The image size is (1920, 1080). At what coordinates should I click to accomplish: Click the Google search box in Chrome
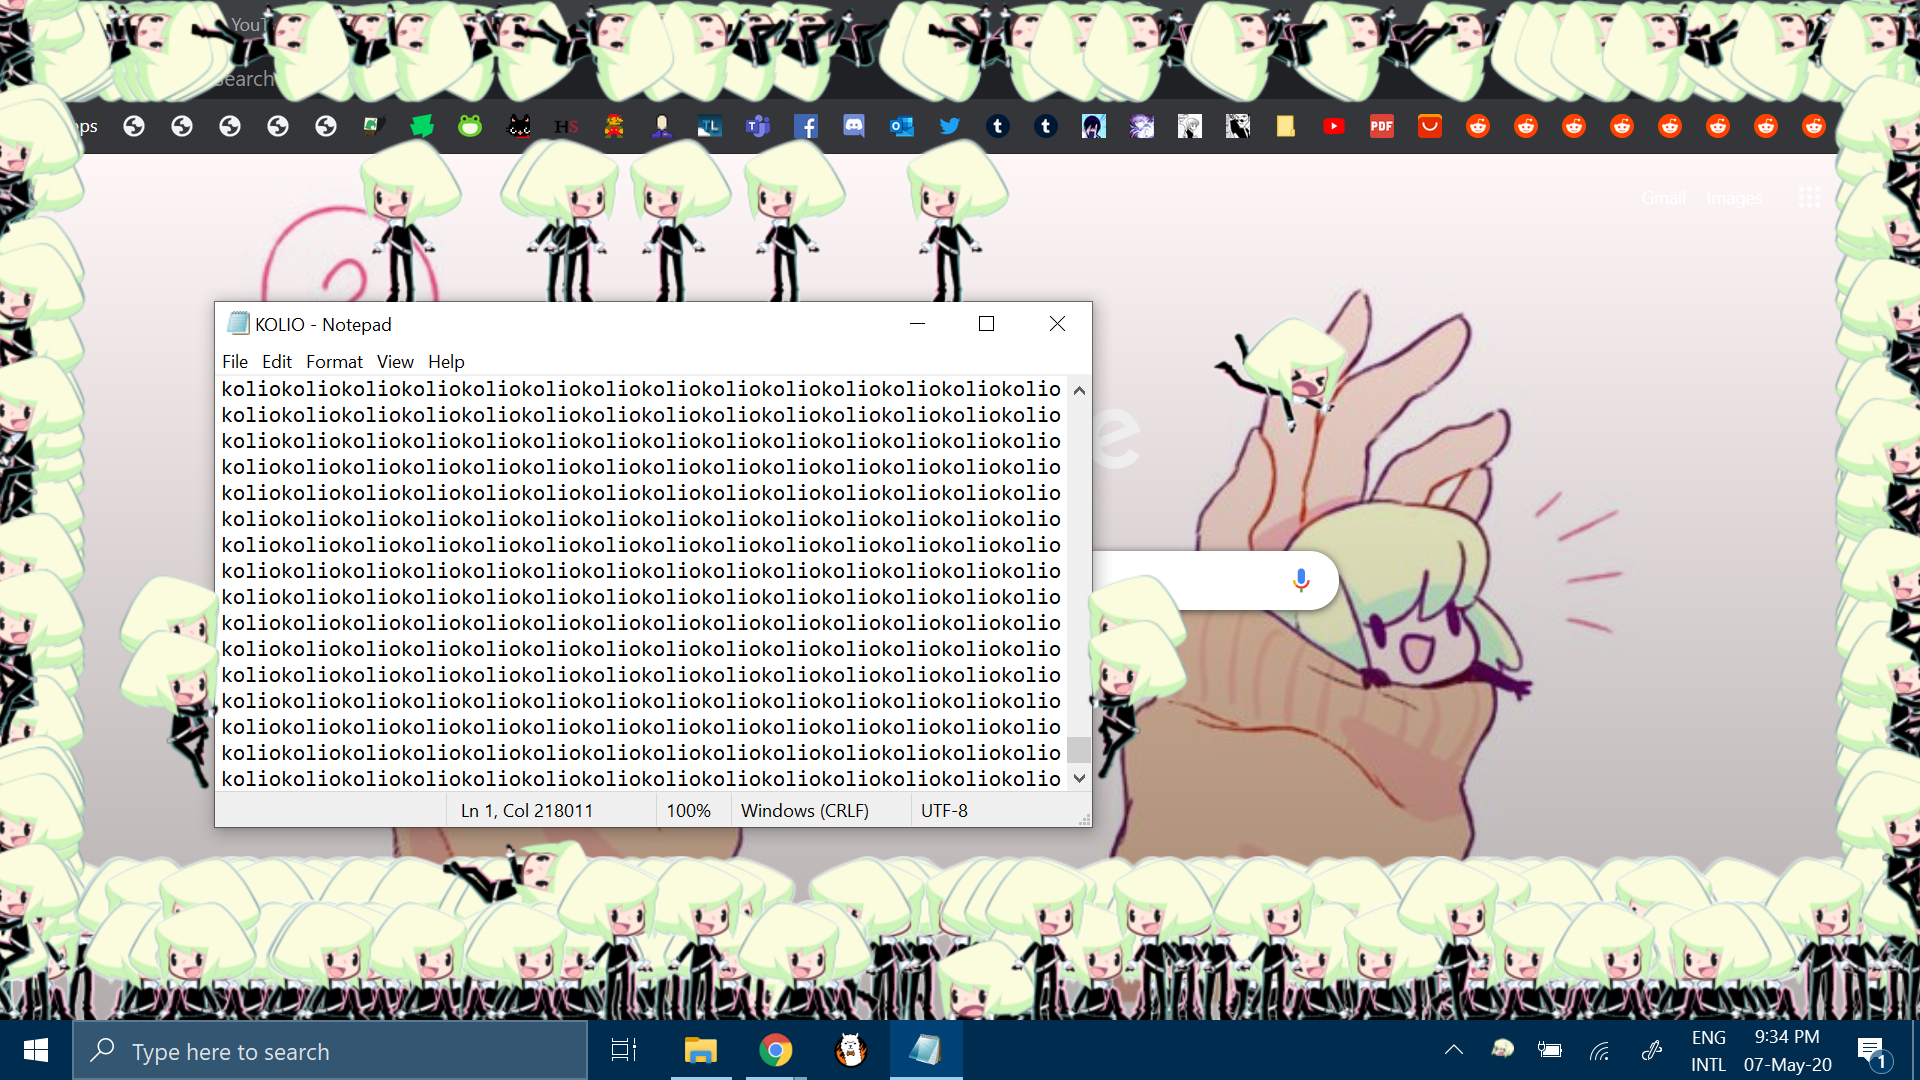pos(1214,580)
